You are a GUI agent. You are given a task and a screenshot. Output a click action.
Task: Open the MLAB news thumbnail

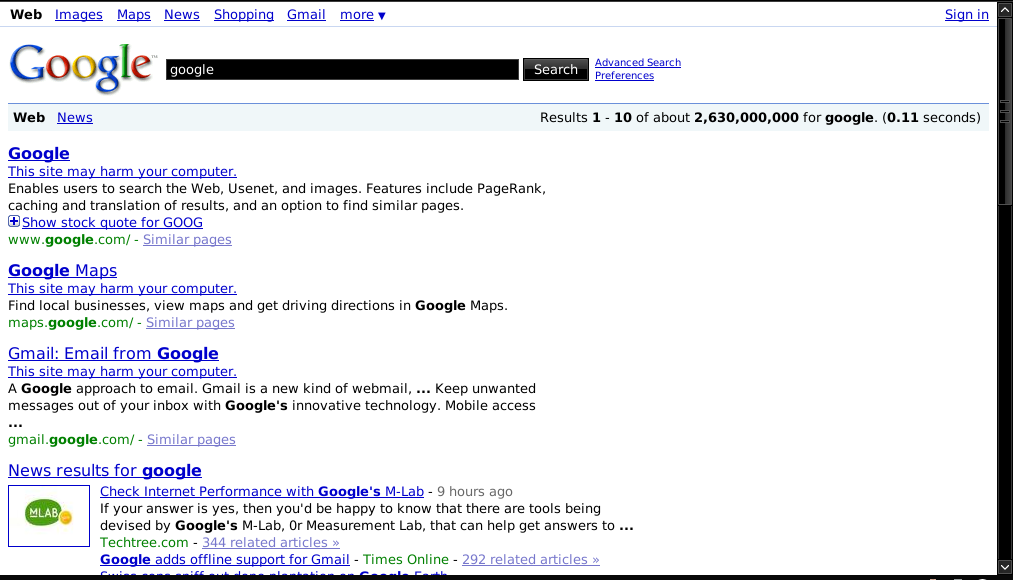click(49, 516)
